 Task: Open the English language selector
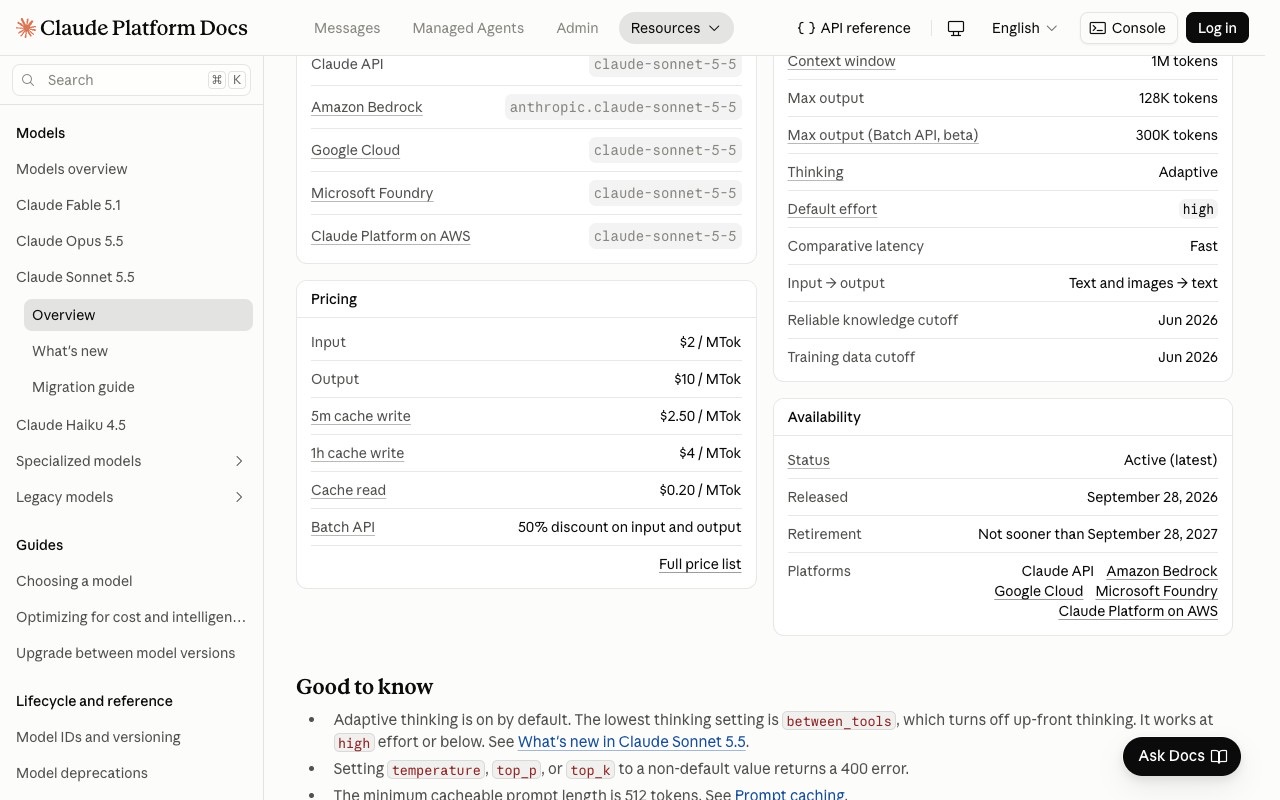1025,28
